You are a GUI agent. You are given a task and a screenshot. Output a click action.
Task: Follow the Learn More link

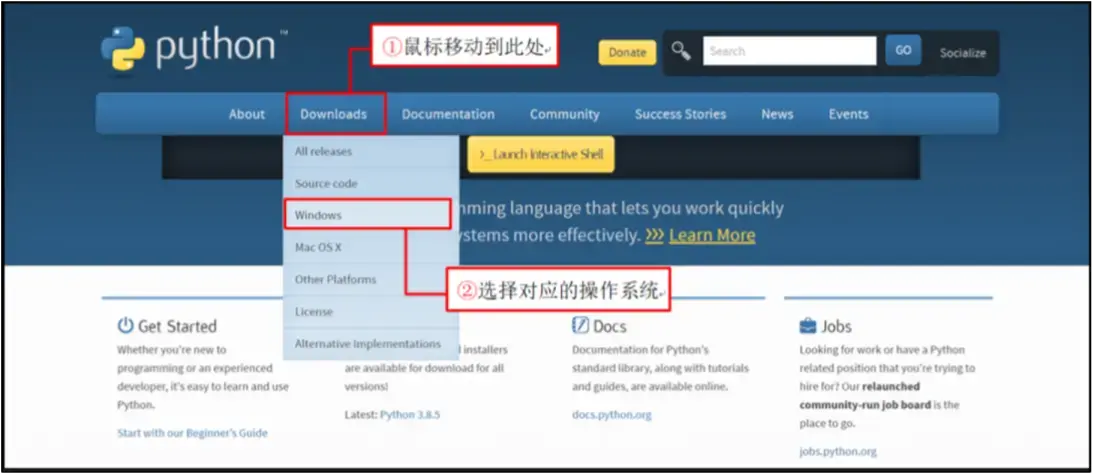712,236
